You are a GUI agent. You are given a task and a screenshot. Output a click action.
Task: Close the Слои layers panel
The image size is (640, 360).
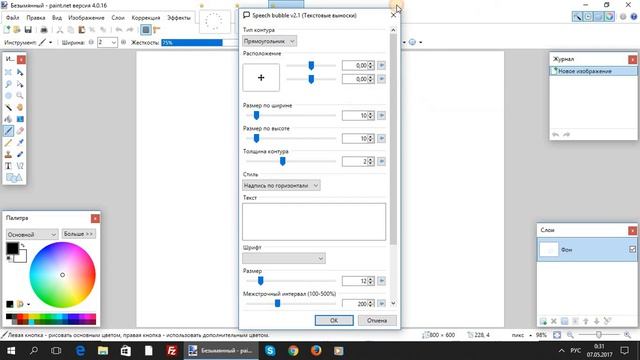pyautogui.click(x=633, y=231)
